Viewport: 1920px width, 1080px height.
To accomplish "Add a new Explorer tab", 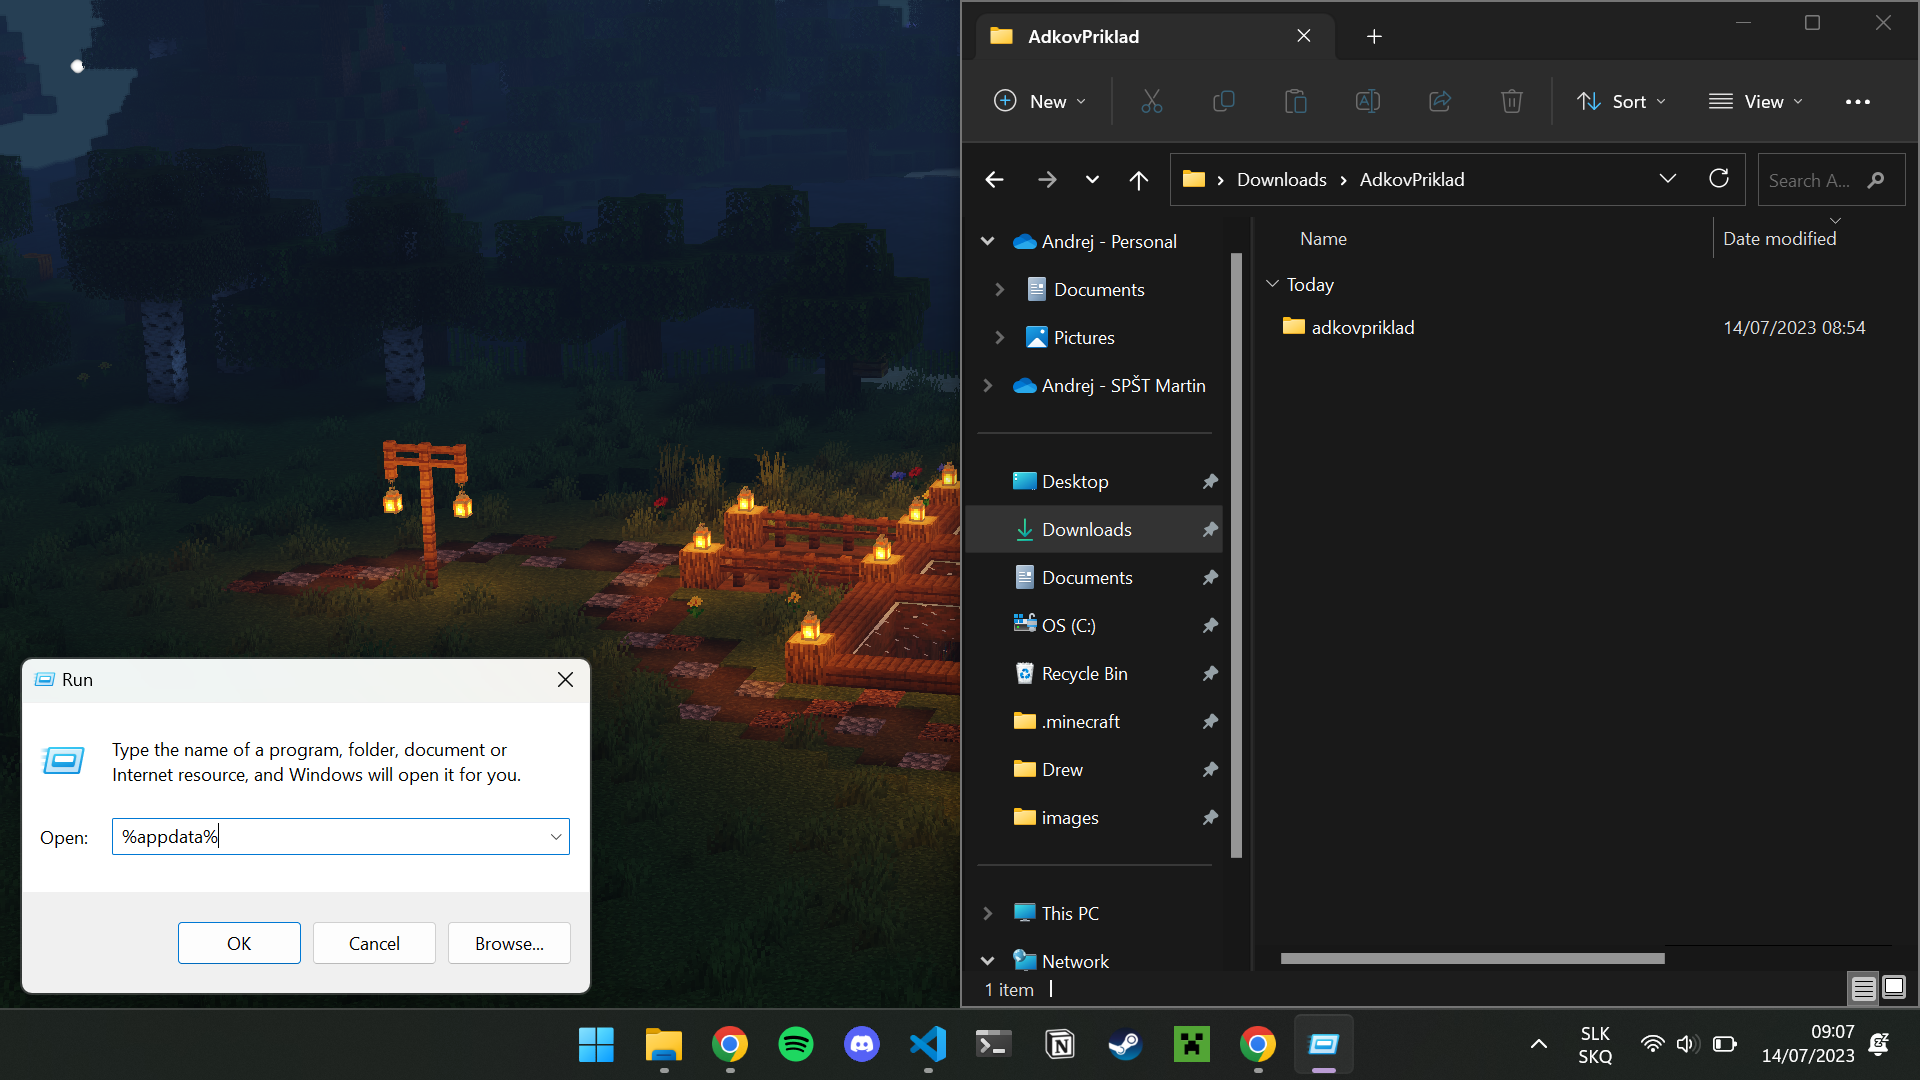I will (1374, 36).
